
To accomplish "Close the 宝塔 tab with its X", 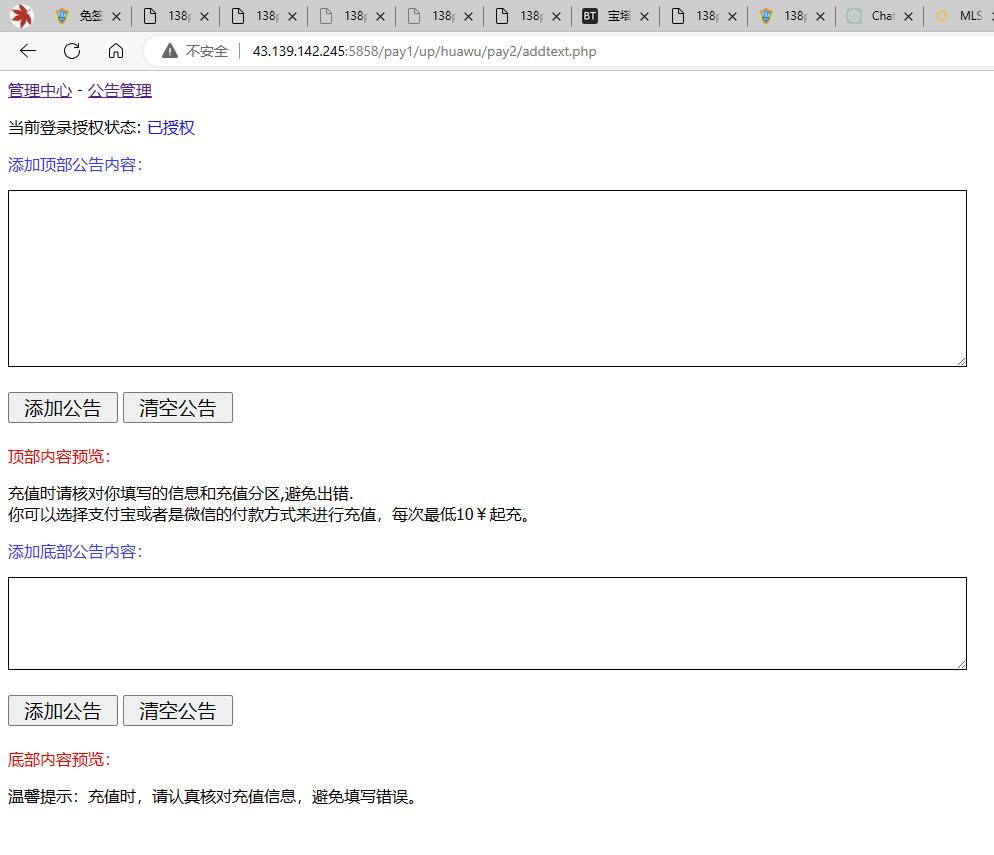I will tap(644, 16).
